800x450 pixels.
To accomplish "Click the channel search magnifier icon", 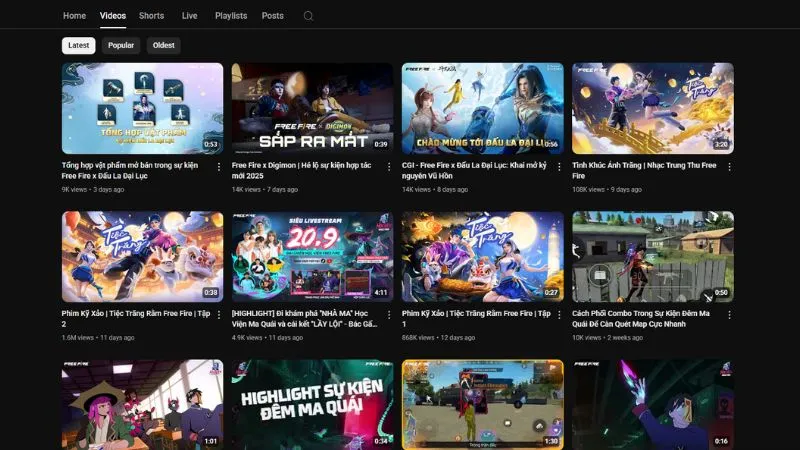I will pos(308,16).
